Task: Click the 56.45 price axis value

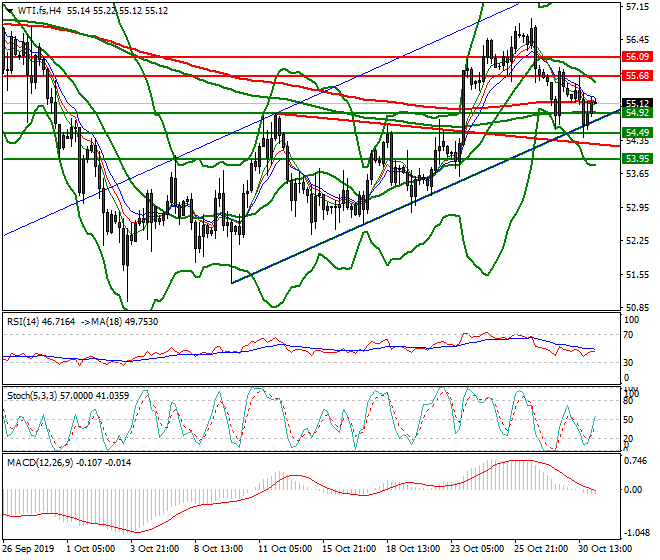Action: tap(637, 40)
